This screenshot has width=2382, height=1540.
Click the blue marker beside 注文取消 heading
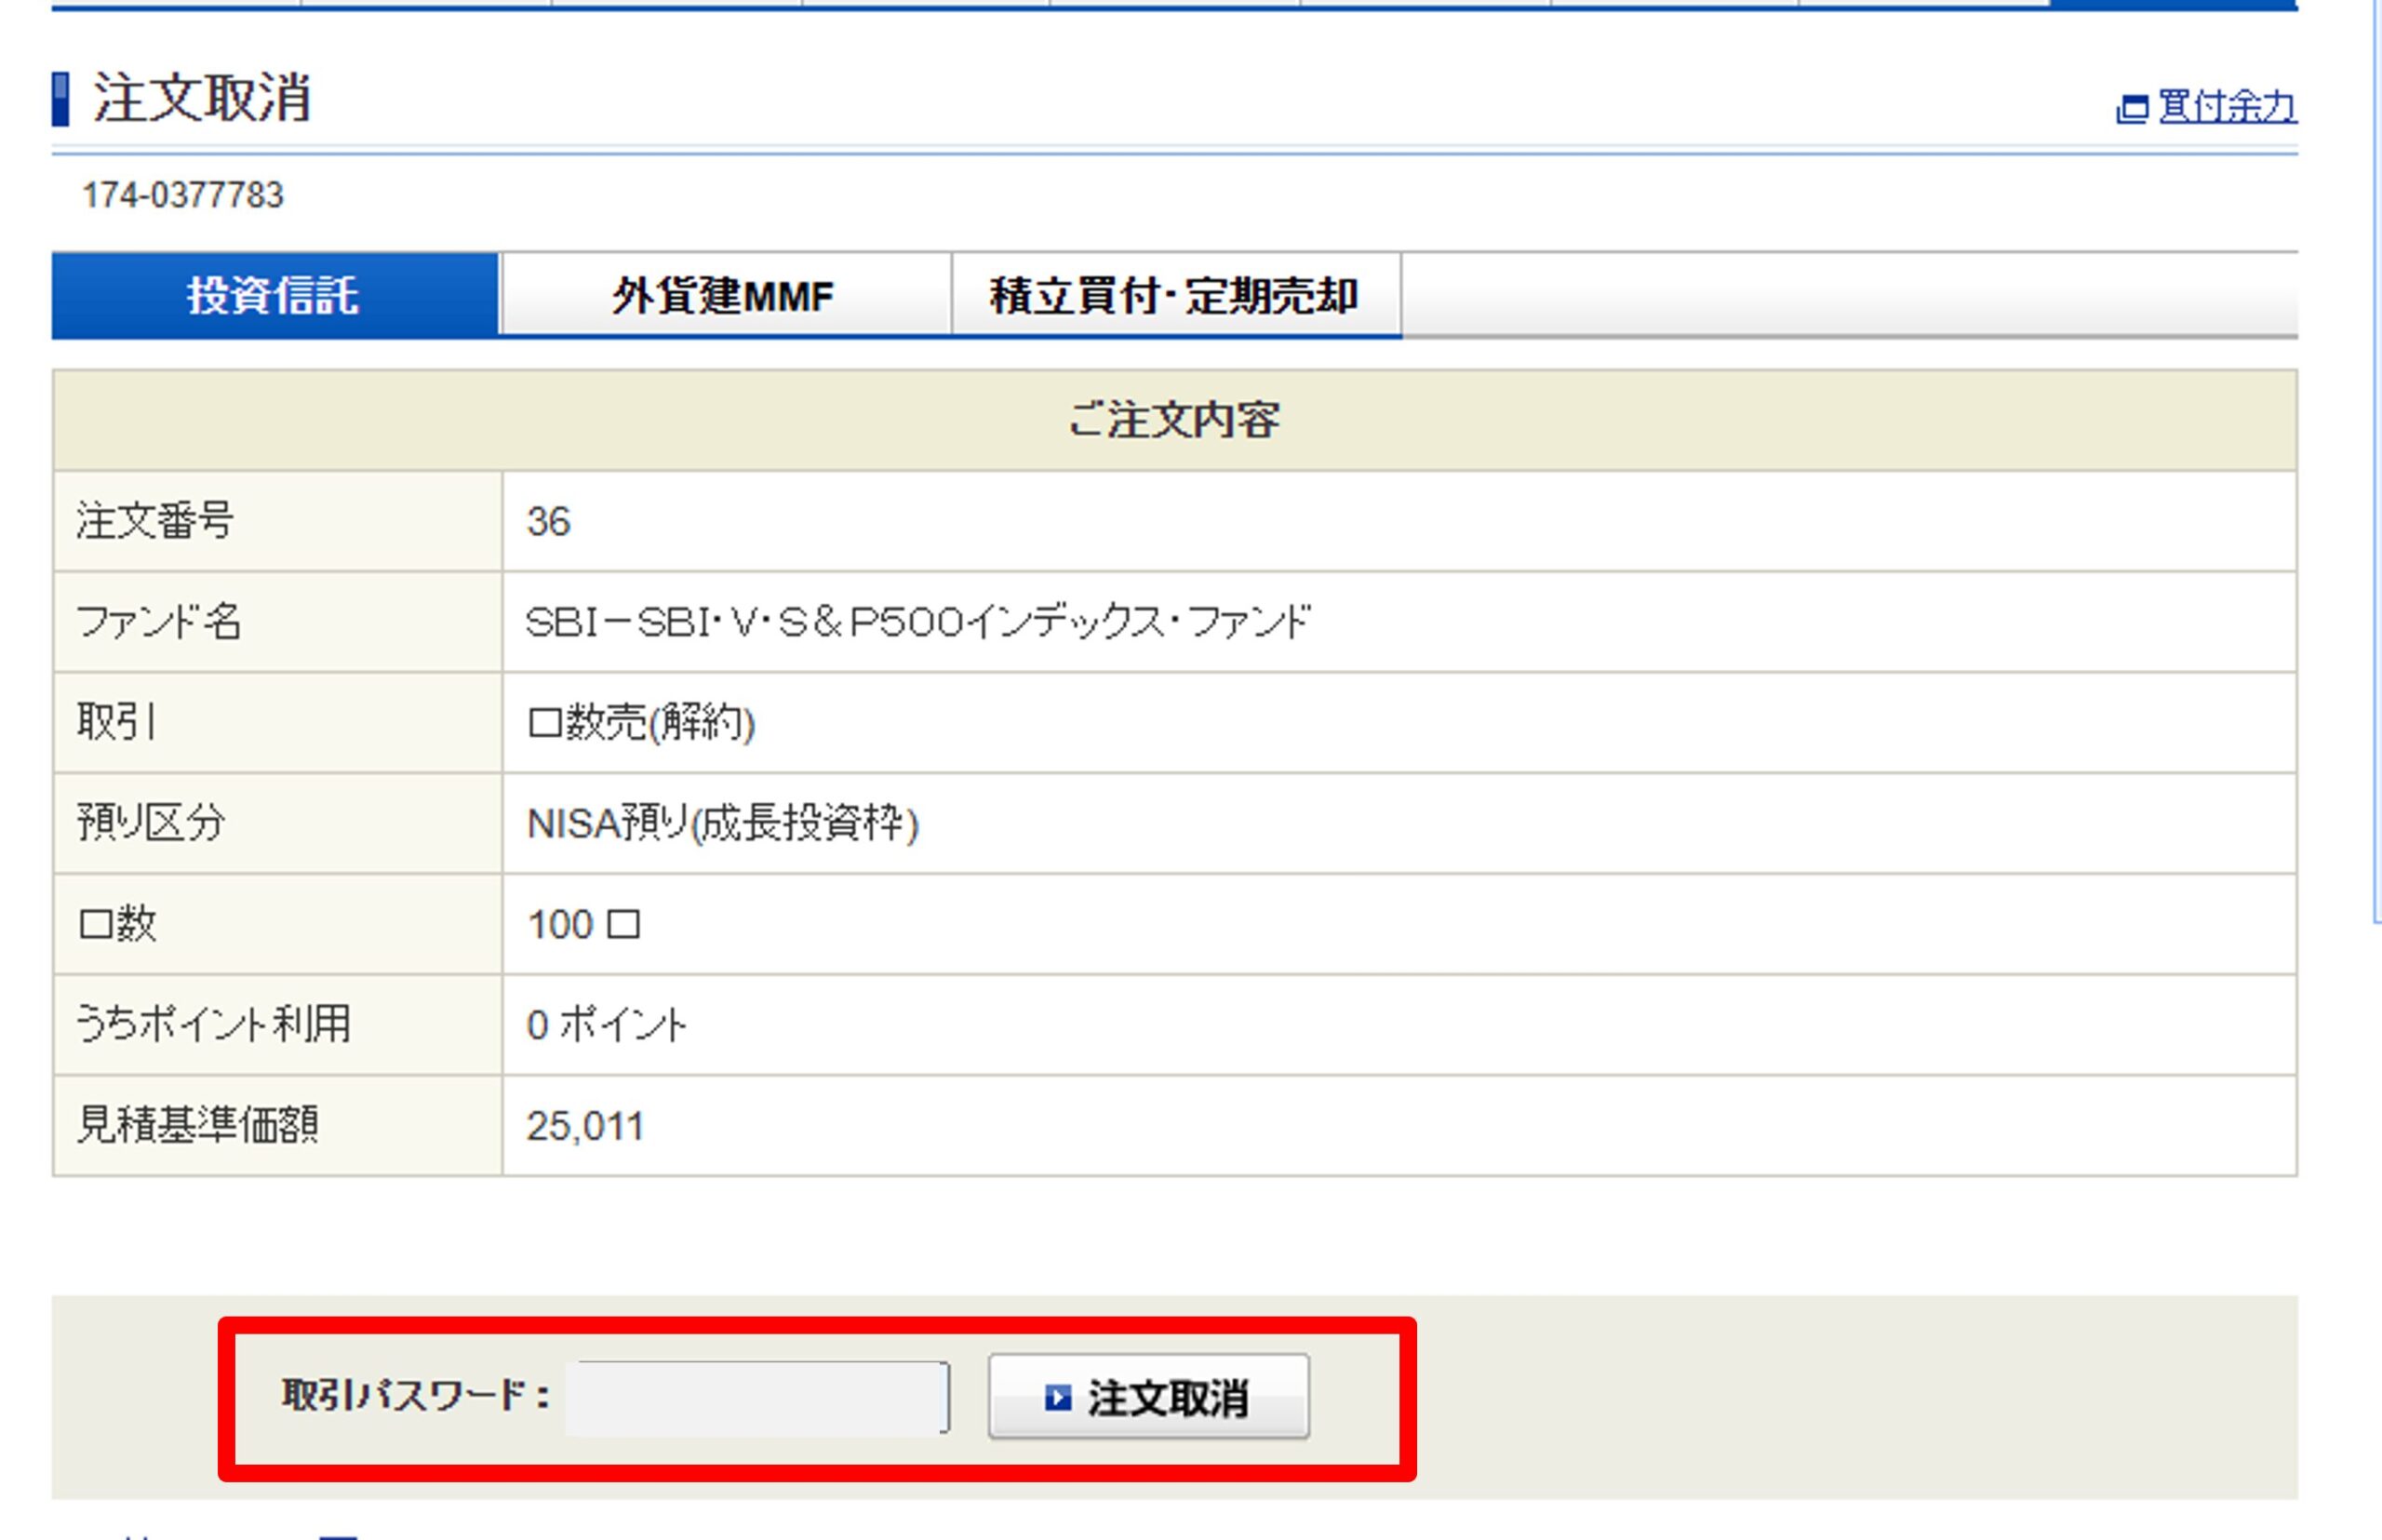[x=61, y=99]
